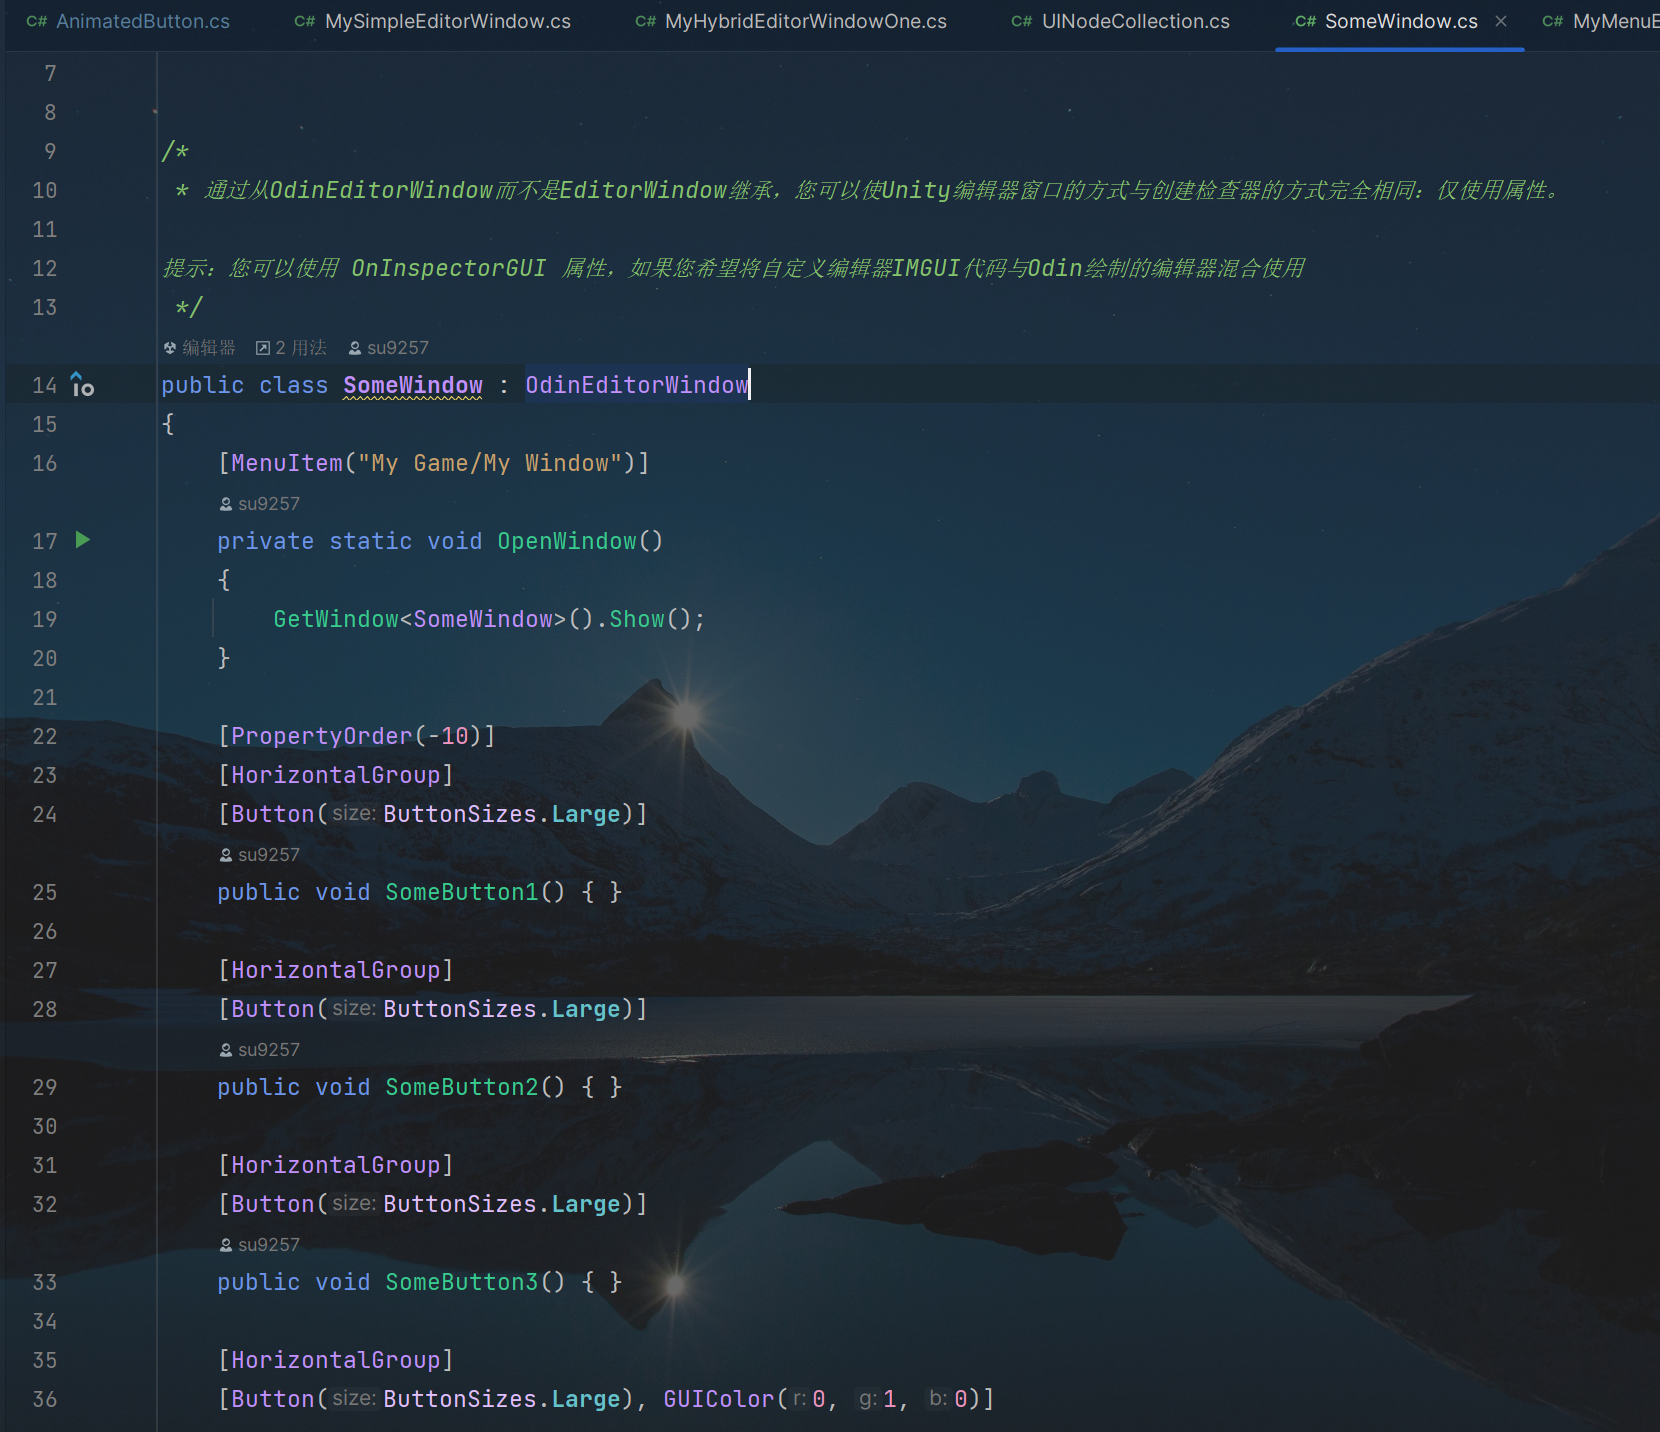Click su9257 author lens above SomeButton2

[x=259, y=1049]
